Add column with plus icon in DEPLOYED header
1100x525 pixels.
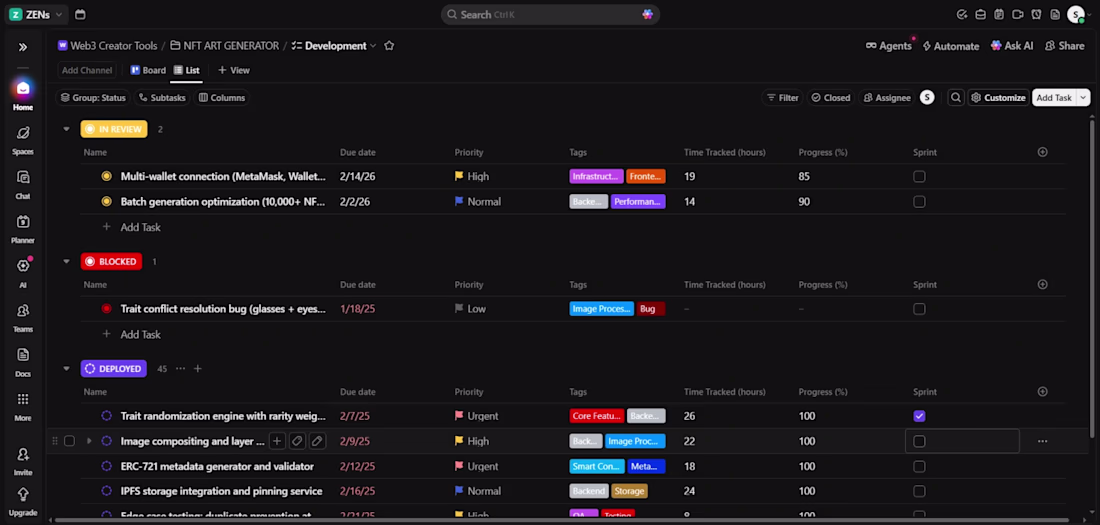point(1042,392)
